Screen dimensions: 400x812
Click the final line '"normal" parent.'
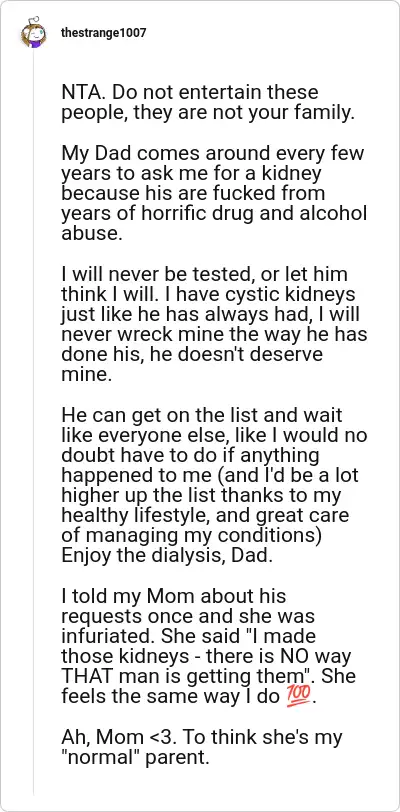(x=135, y=758)
